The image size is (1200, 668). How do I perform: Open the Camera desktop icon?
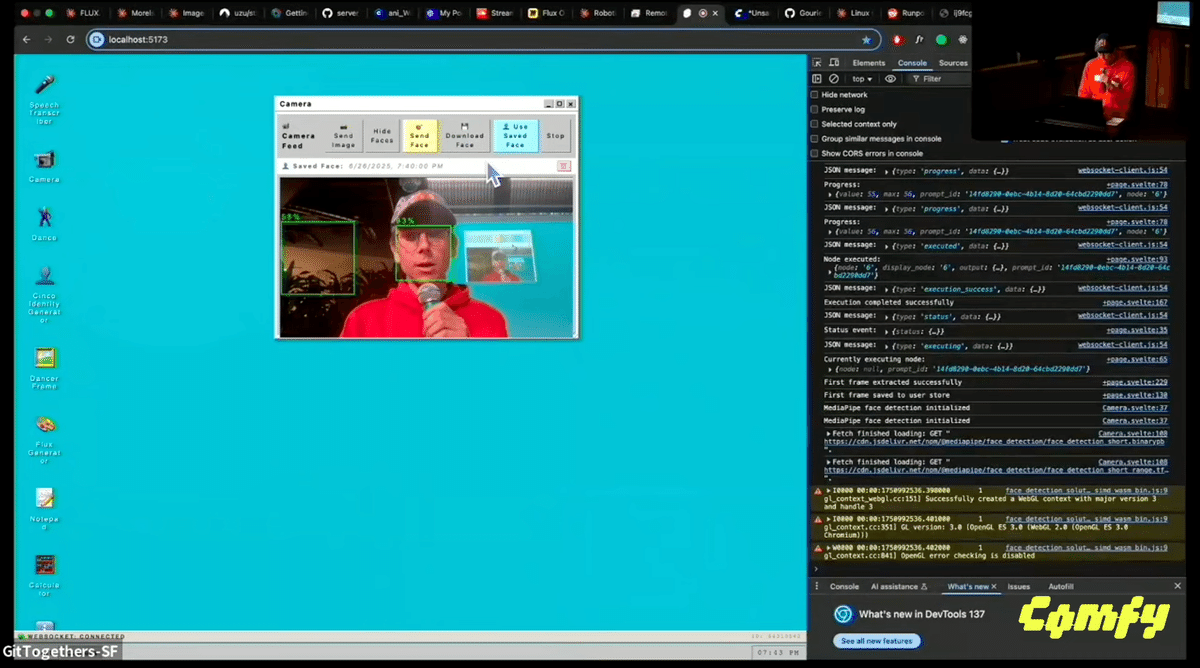coord(44,166)
